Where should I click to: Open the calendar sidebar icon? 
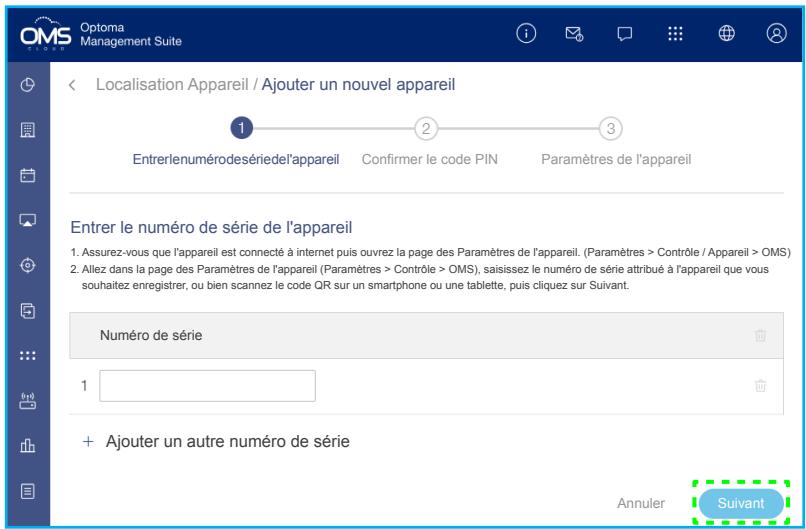pyautogui.click(x=28, y=175)
